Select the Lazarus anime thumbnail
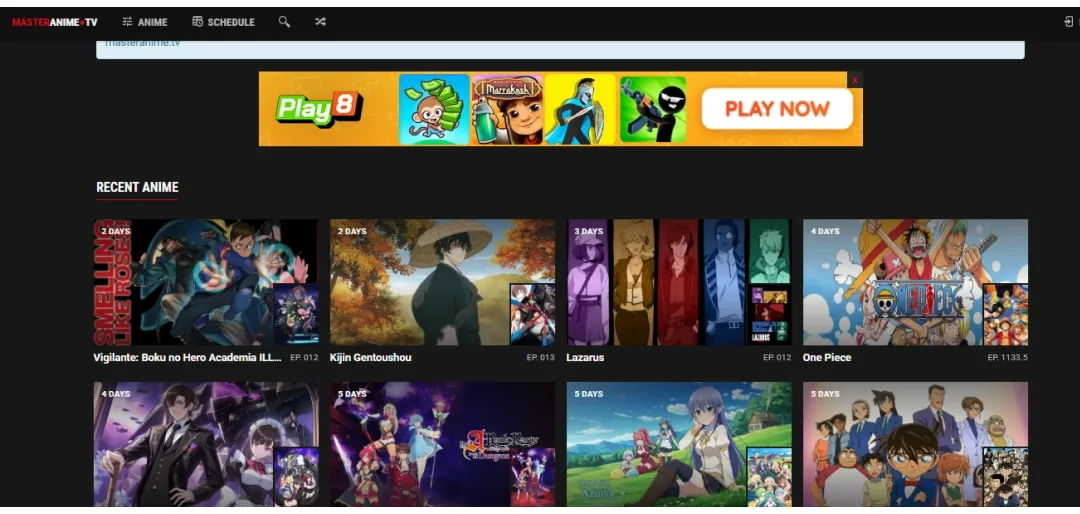Viewport: 1080px width, 514px height. pyautogui.click(x=678, y=282)
